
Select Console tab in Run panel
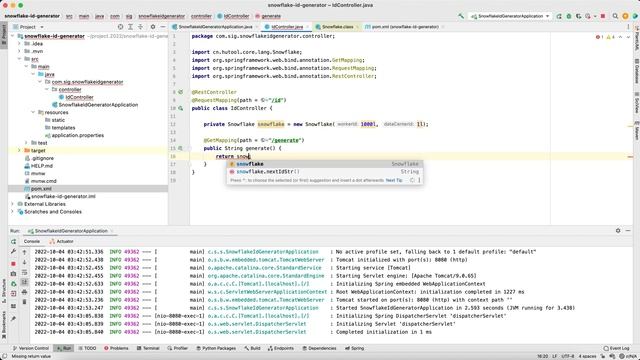point(31,241)
